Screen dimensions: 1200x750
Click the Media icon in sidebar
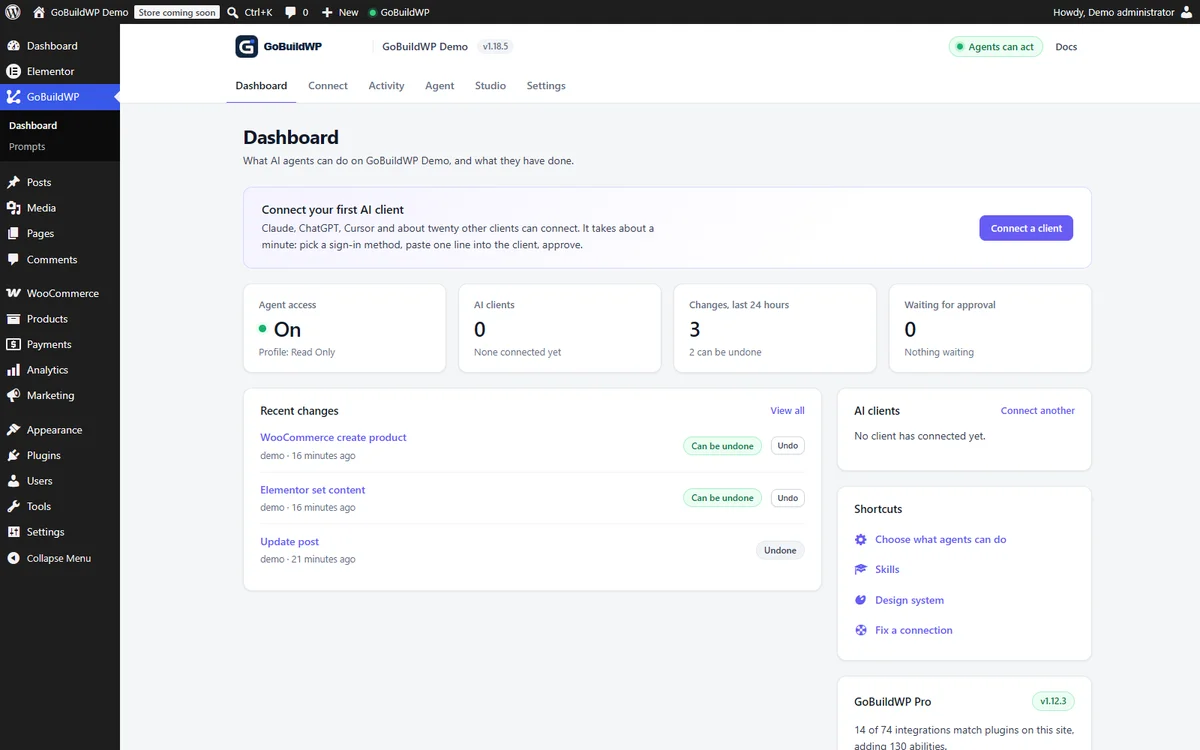point(13,208)
